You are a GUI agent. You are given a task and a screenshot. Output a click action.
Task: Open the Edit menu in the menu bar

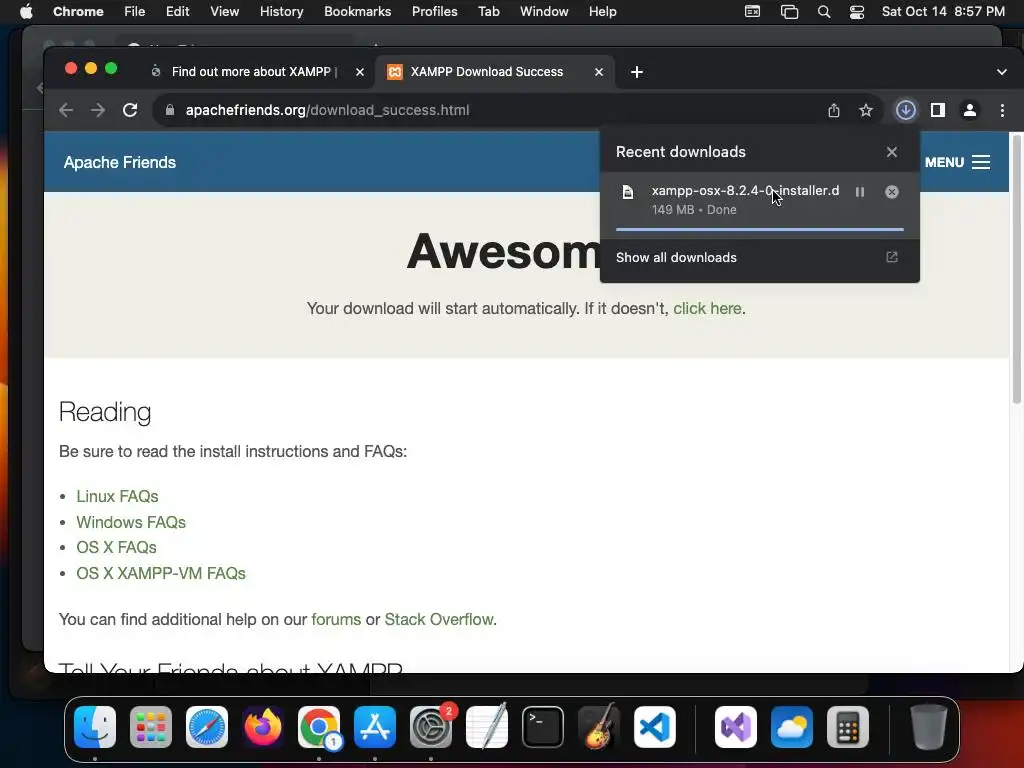pyautogui.click(x=178, y=12)
